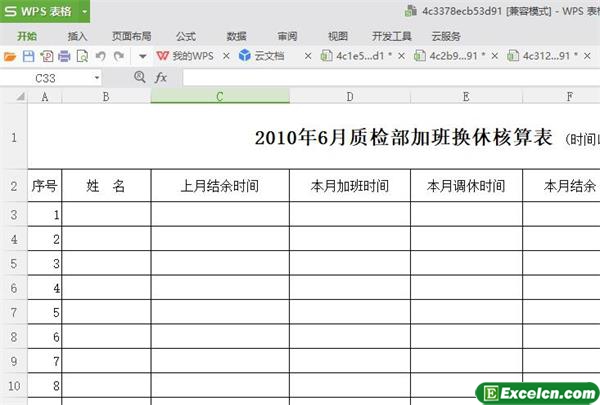Click the 本月调休时间 header cell
Viewport: 600px width, 405px height.
[466, 186]
